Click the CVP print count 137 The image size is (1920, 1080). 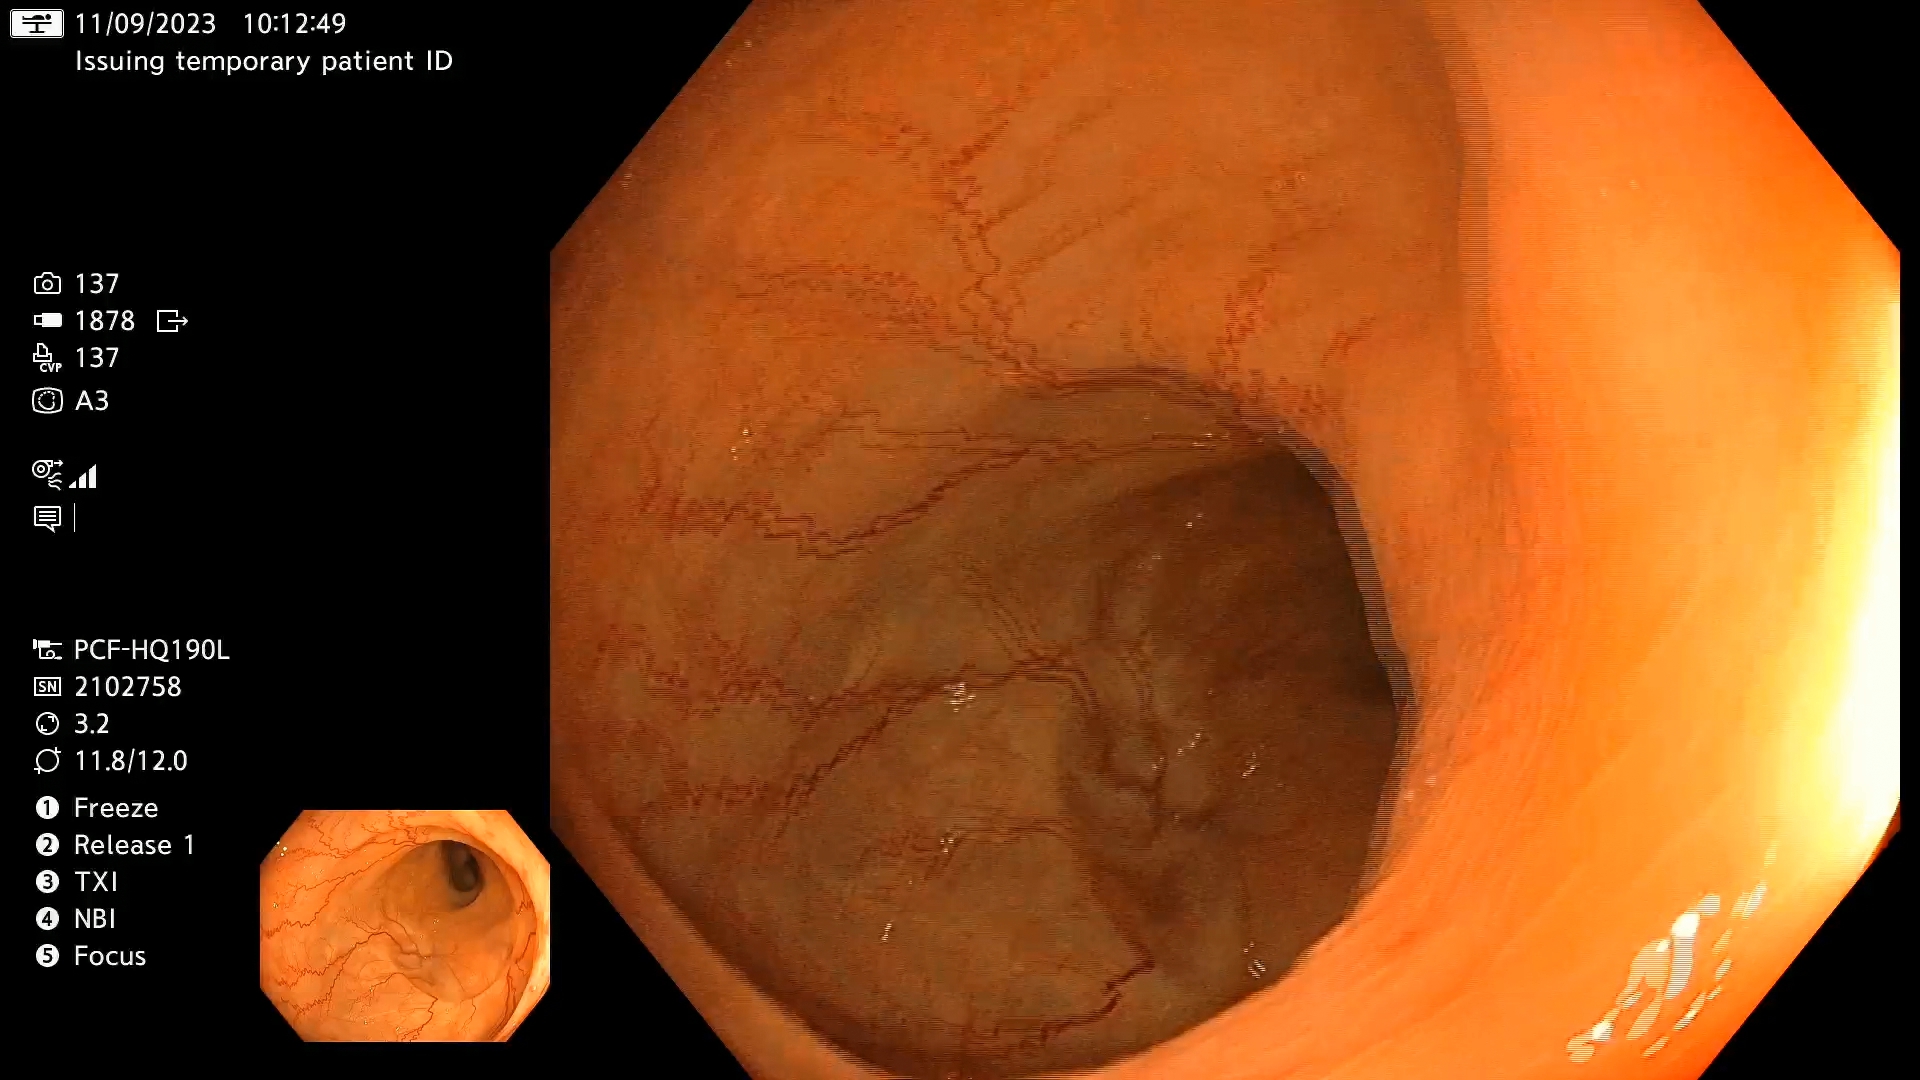click(97, 358)
